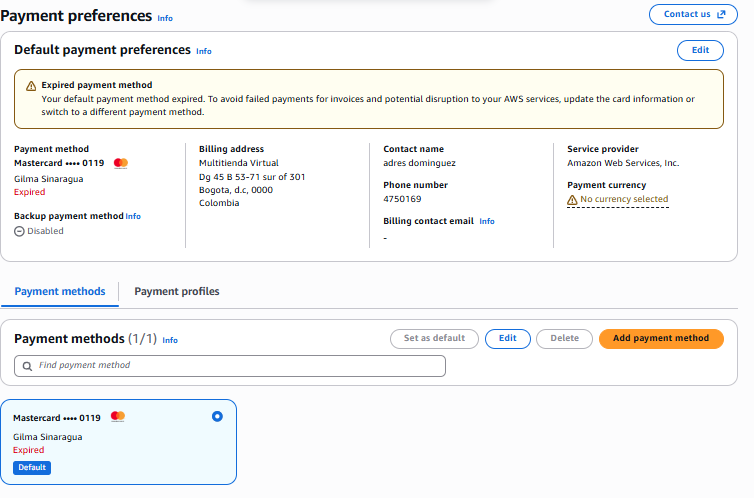Click phone number 4750169
The image size is (754, 498).
(402, 199)
